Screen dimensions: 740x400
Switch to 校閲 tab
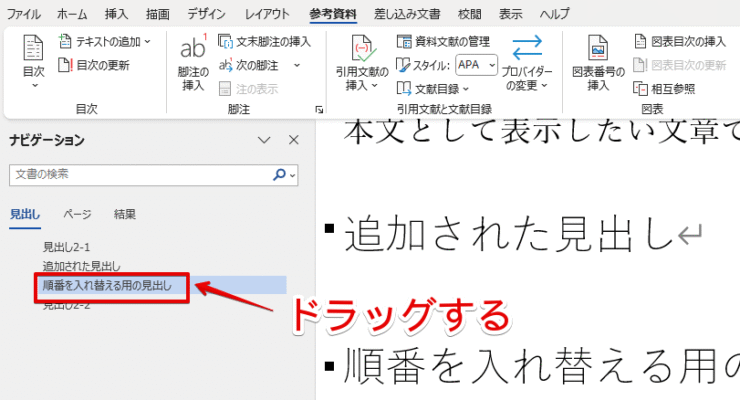[470, 14]
